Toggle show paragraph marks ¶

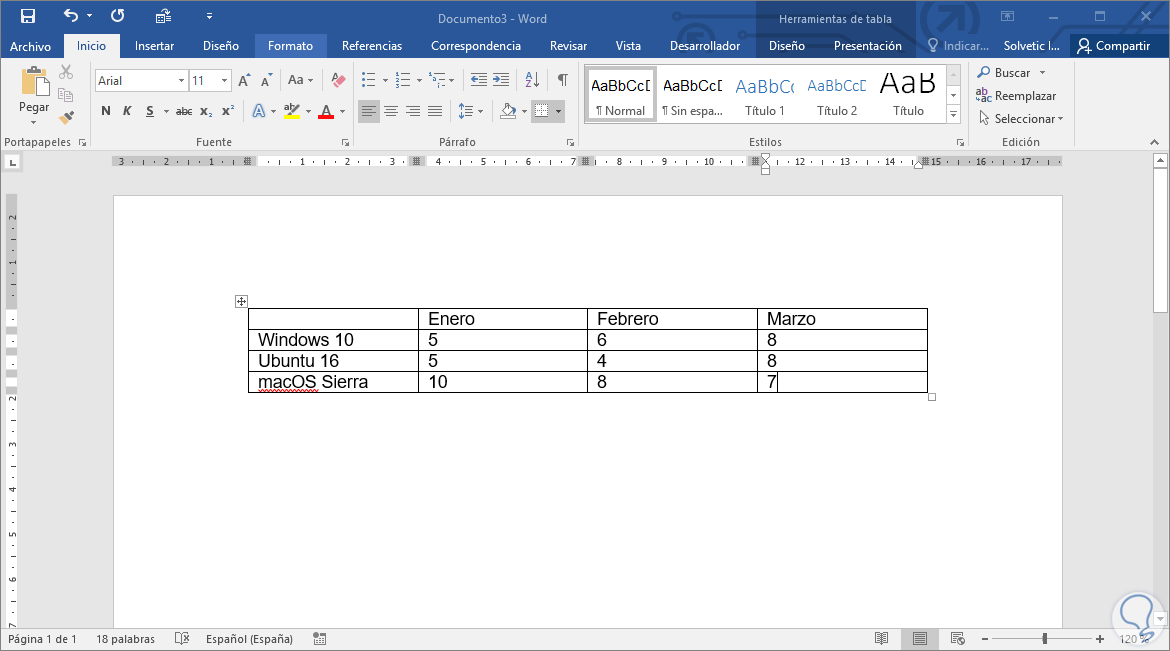tap(563, 79)
